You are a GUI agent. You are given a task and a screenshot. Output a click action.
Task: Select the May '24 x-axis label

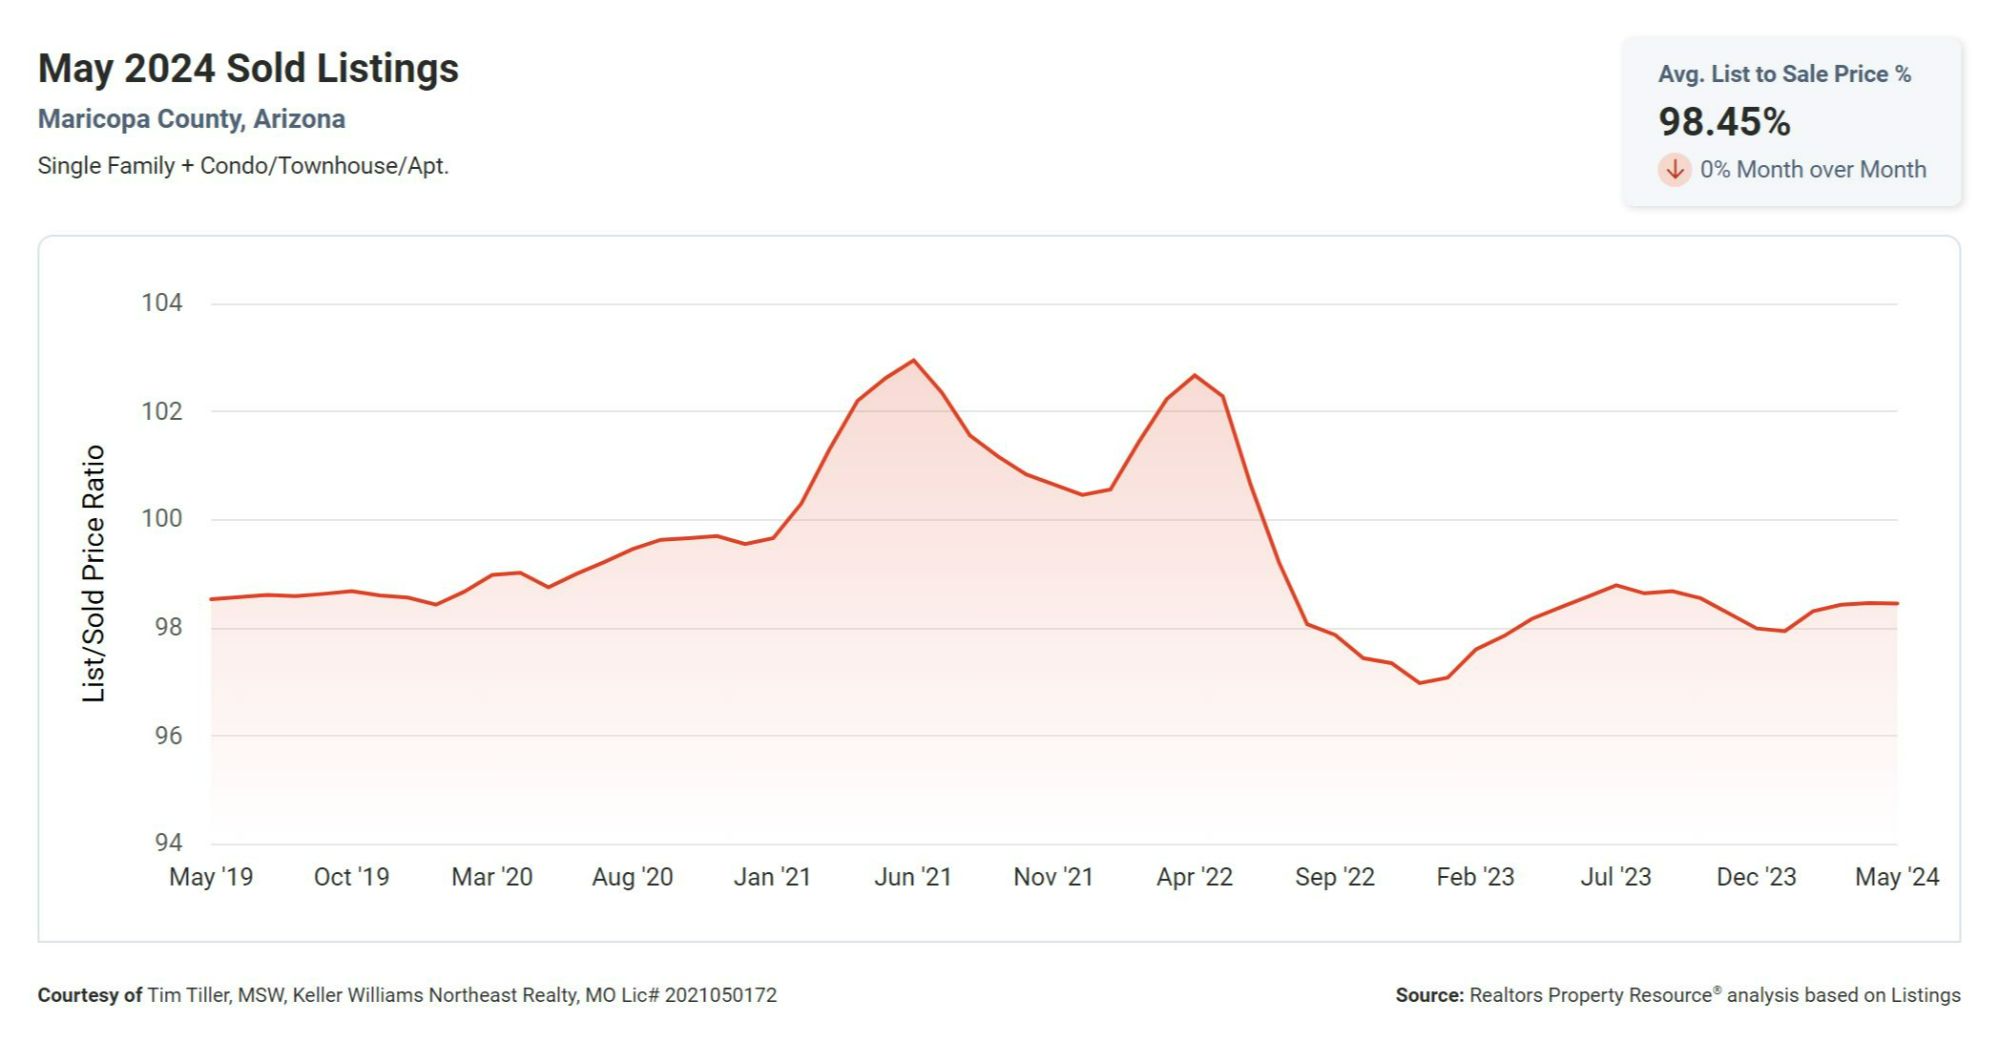1896,877
